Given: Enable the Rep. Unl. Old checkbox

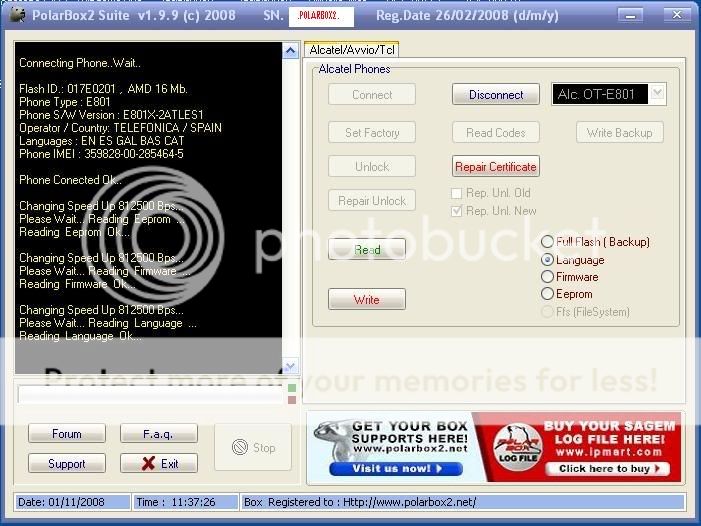Looking at the screenshot, I should [456, 193].
